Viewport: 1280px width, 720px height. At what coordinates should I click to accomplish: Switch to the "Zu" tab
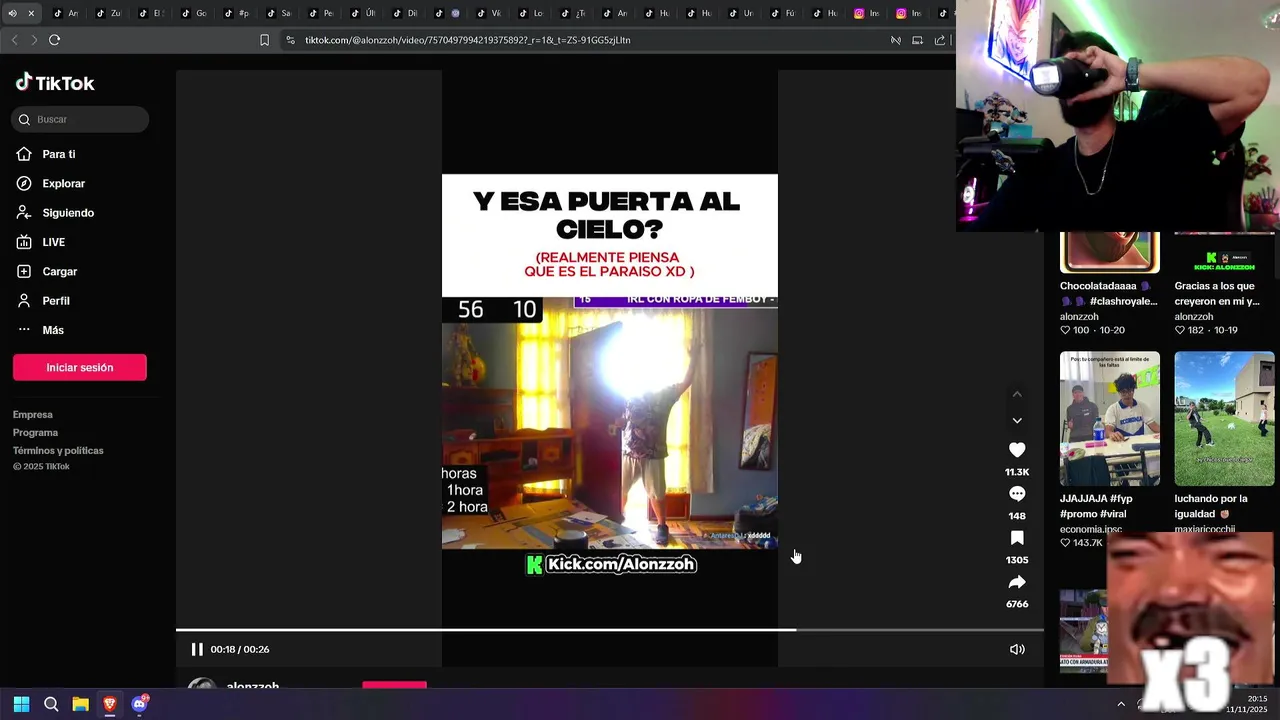(x=110, y=13)
